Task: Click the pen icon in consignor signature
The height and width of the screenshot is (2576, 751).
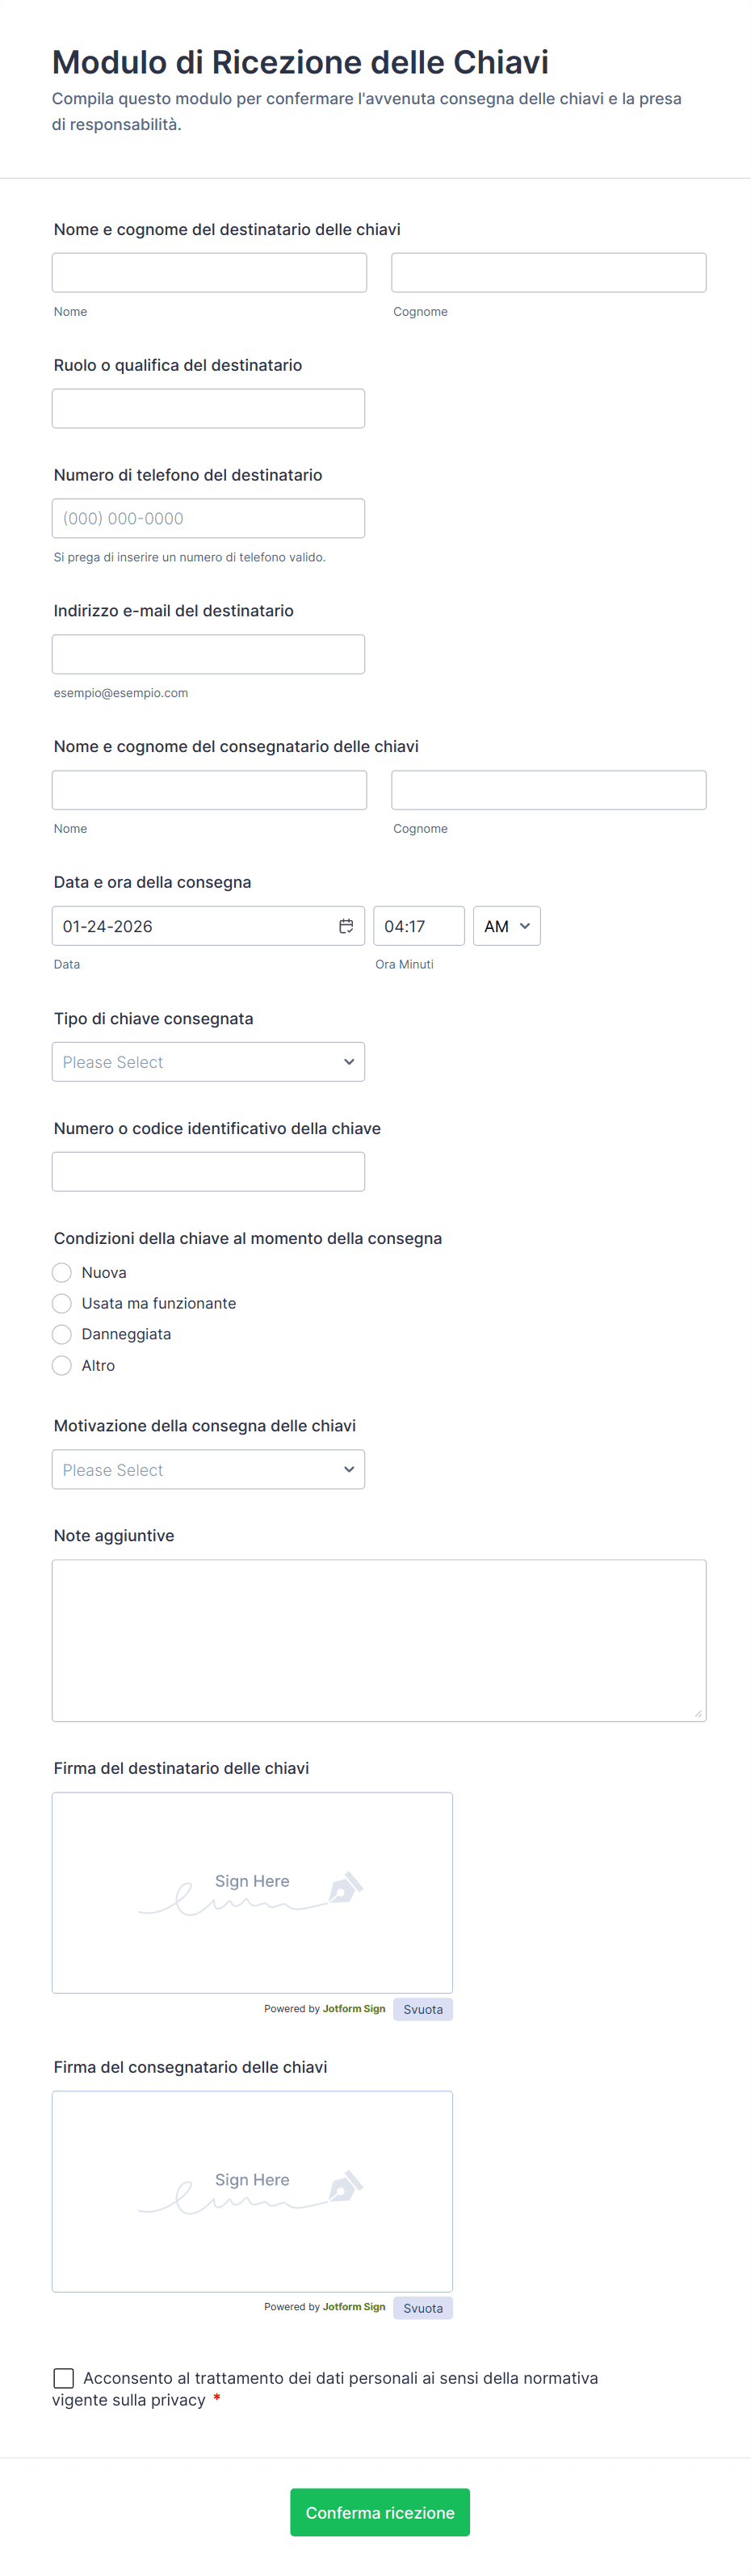Action: coord(344,2185)
